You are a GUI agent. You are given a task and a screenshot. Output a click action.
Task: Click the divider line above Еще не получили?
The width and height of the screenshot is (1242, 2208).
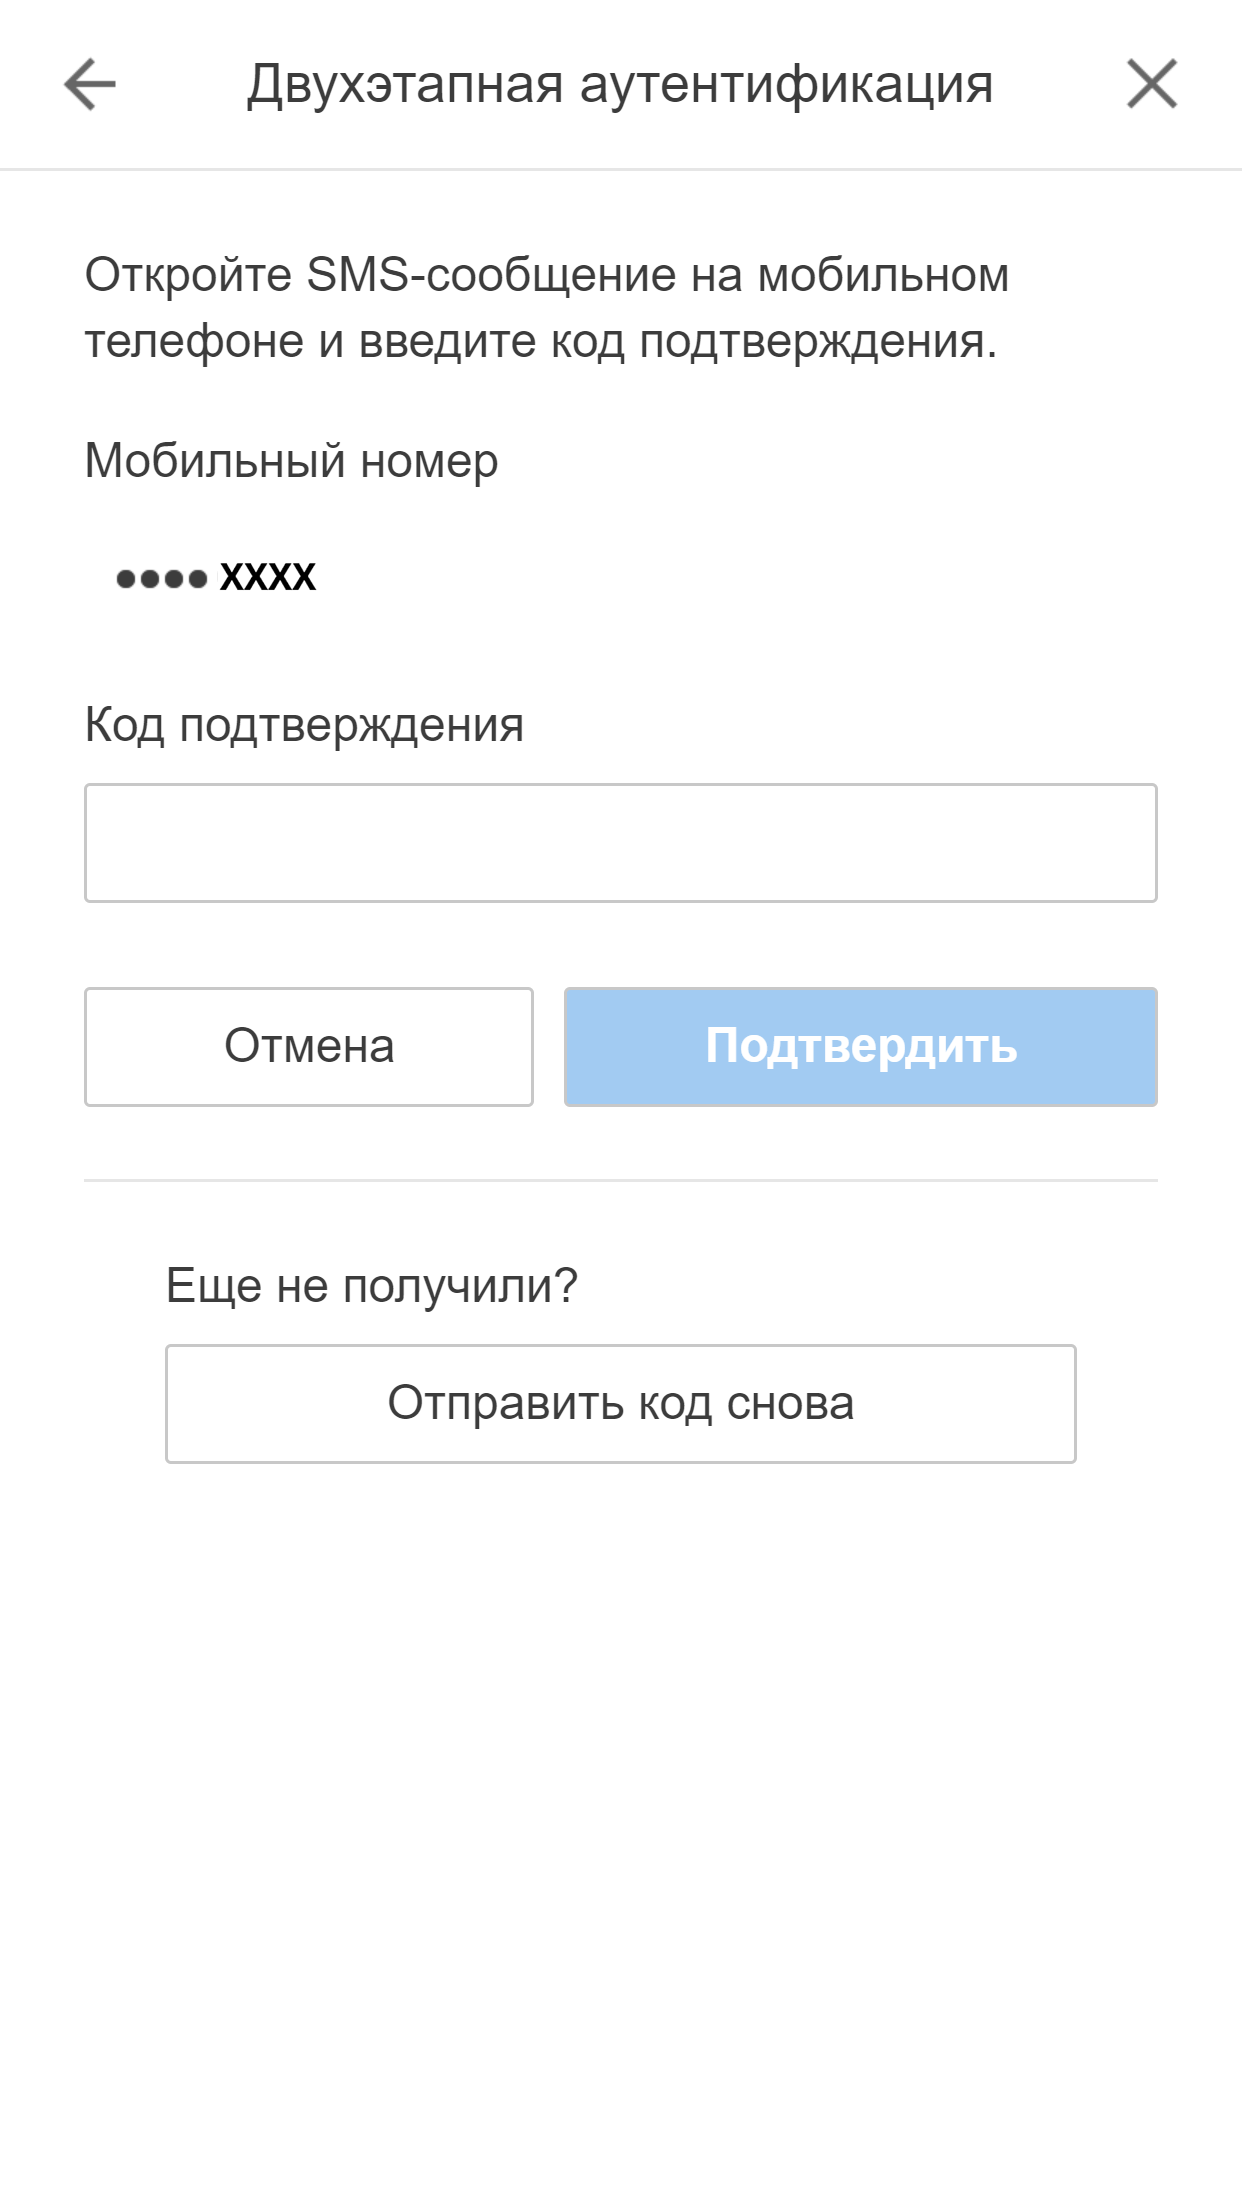(x=620, y=1180)
